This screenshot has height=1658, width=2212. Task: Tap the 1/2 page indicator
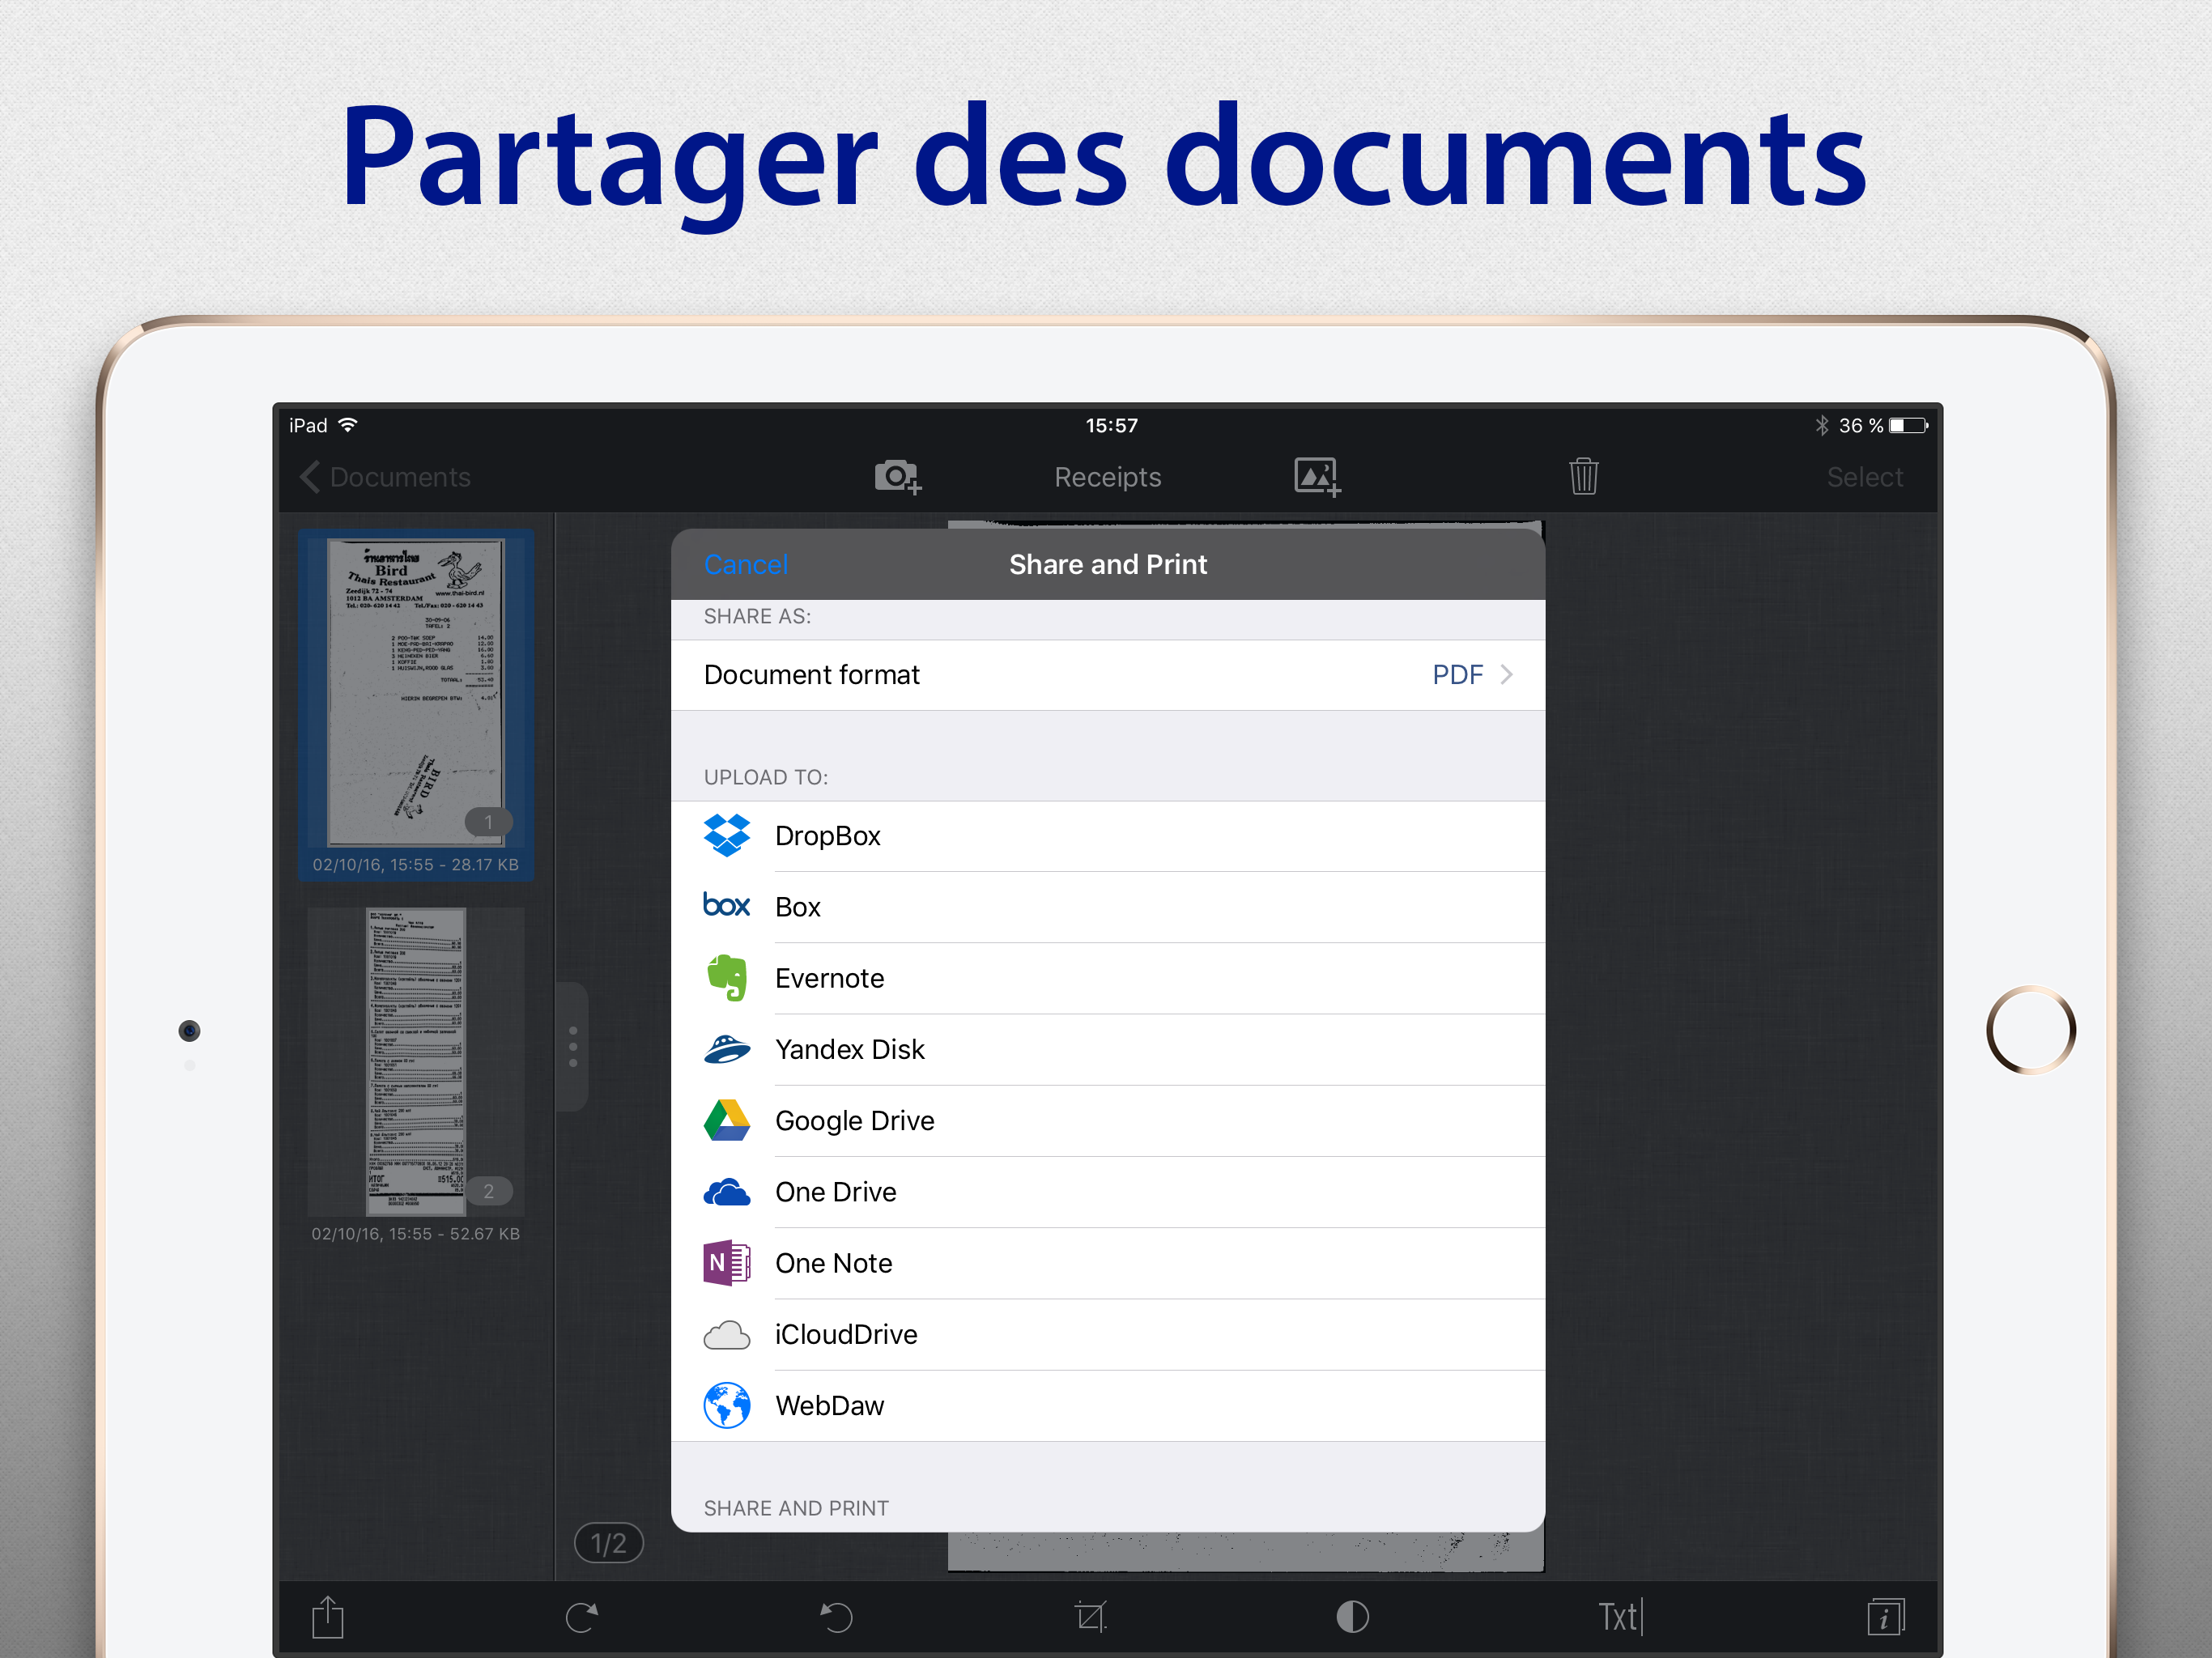pos(608,1543)
